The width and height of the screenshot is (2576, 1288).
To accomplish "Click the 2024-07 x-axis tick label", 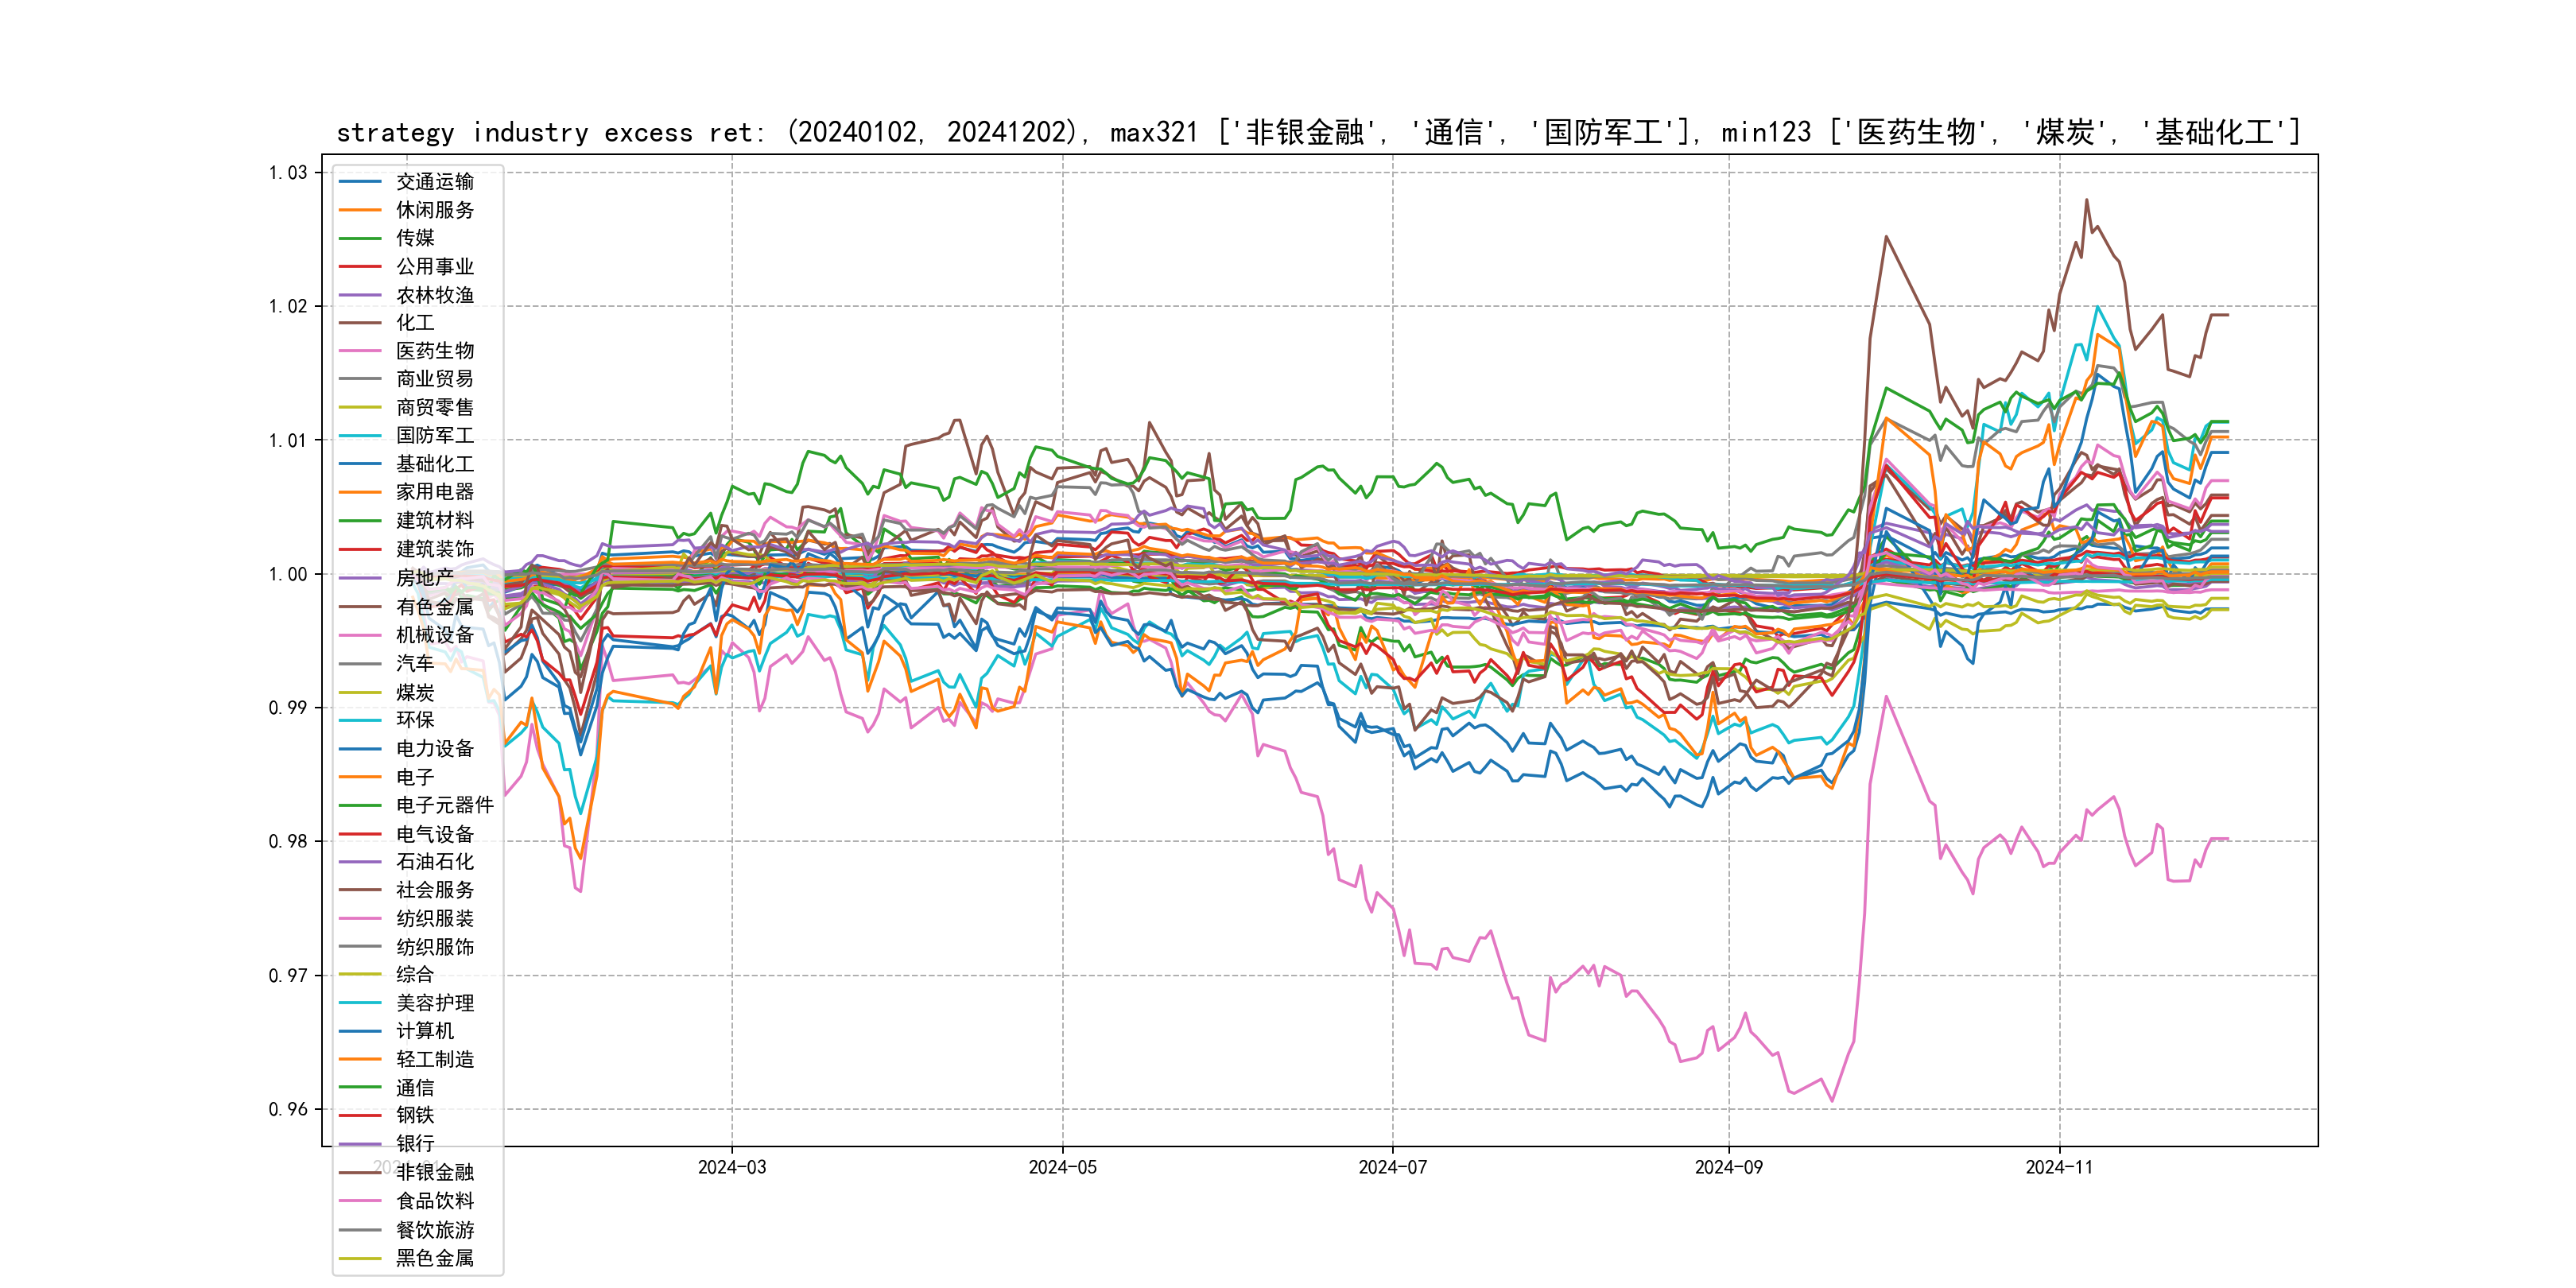I will coord(1392,1167).
